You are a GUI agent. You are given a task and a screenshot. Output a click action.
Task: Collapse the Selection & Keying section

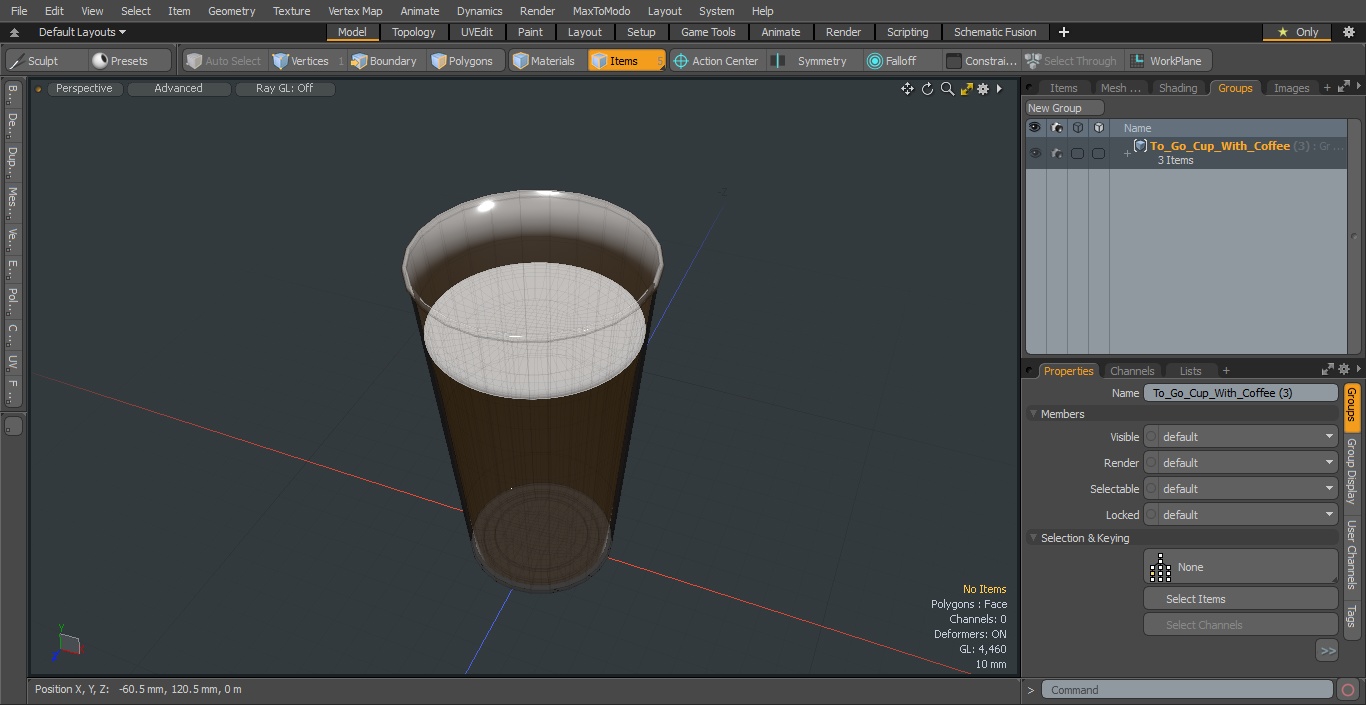1033,538
